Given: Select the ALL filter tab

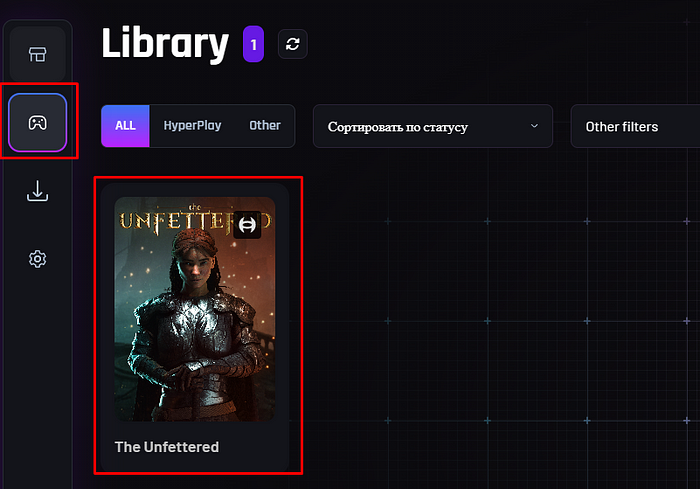Looking at the screenshot, I should click(x=125, y=126).
